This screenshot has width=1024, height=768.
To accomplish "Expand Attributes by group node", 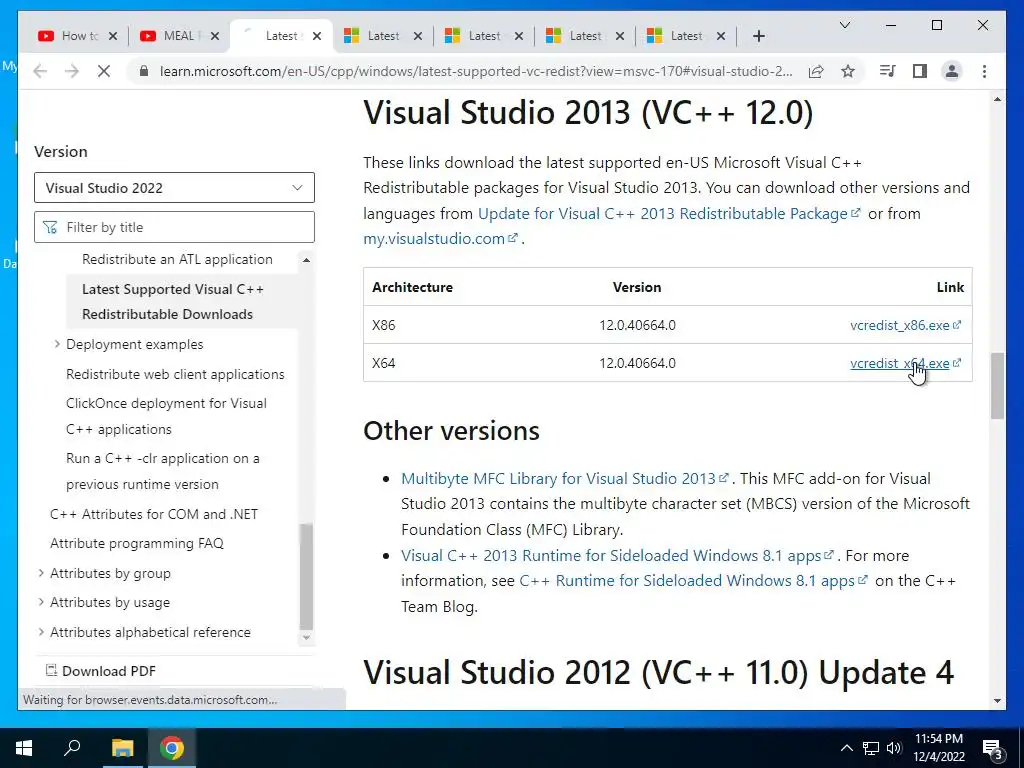I will click(41, 573).
